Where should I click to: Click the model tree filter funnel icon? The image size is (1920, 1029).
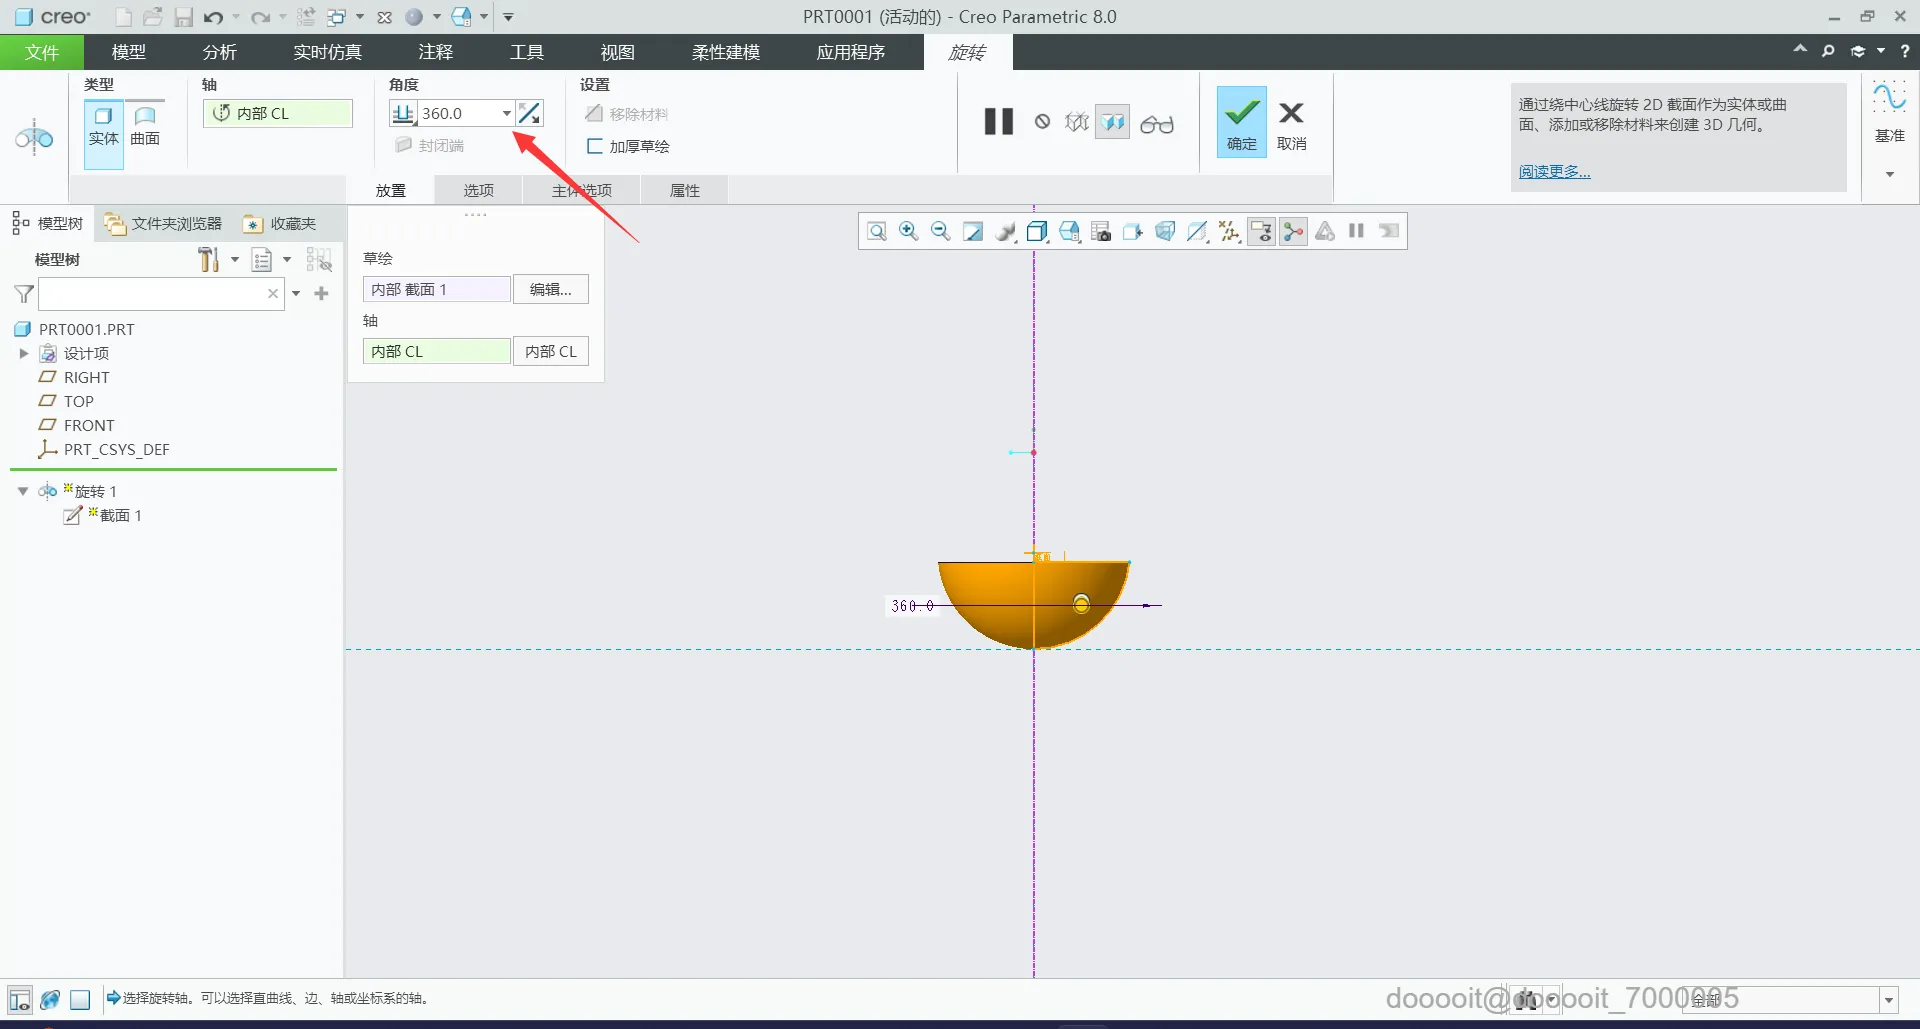(24, 294)
